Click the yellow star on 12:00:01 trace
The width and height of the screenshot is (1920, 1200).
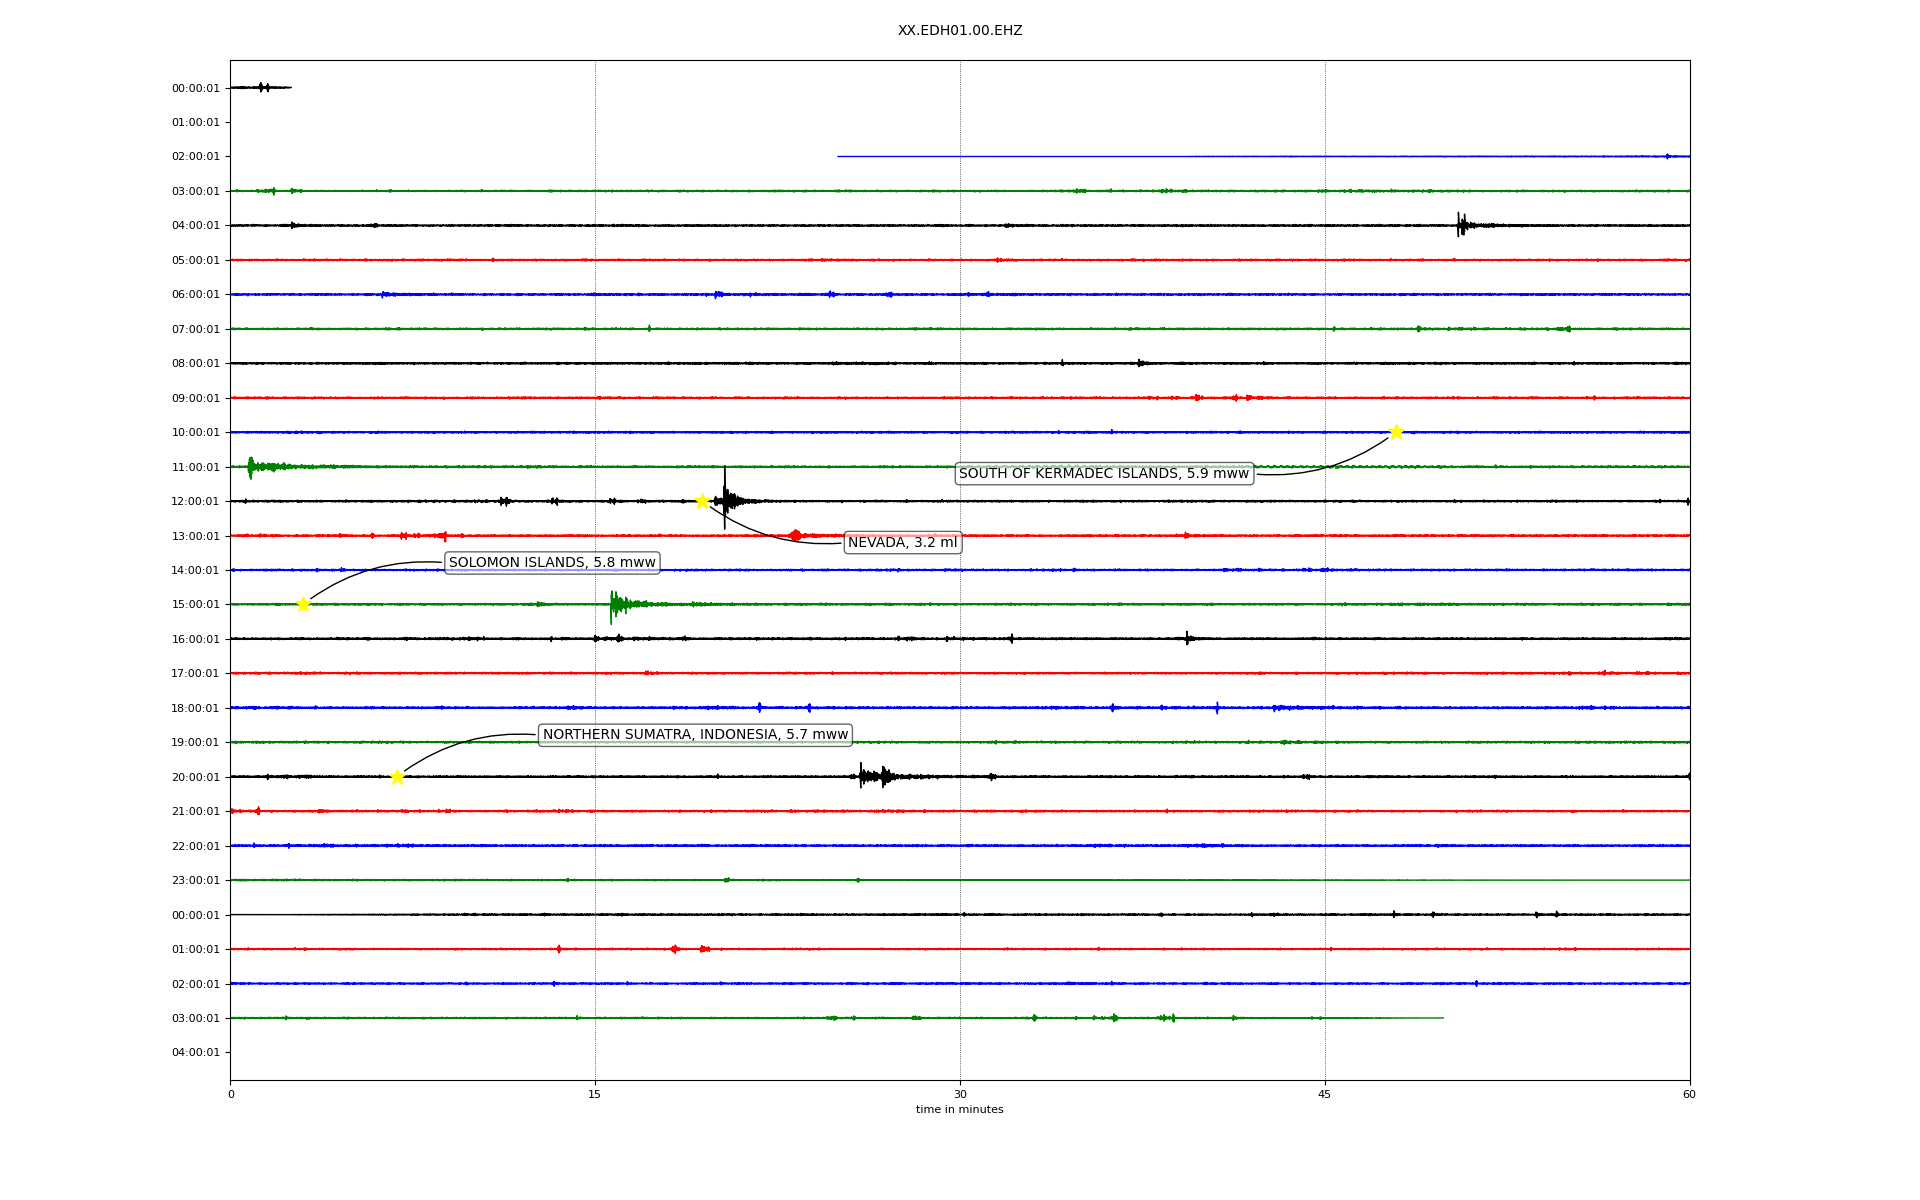pos(702,501)
